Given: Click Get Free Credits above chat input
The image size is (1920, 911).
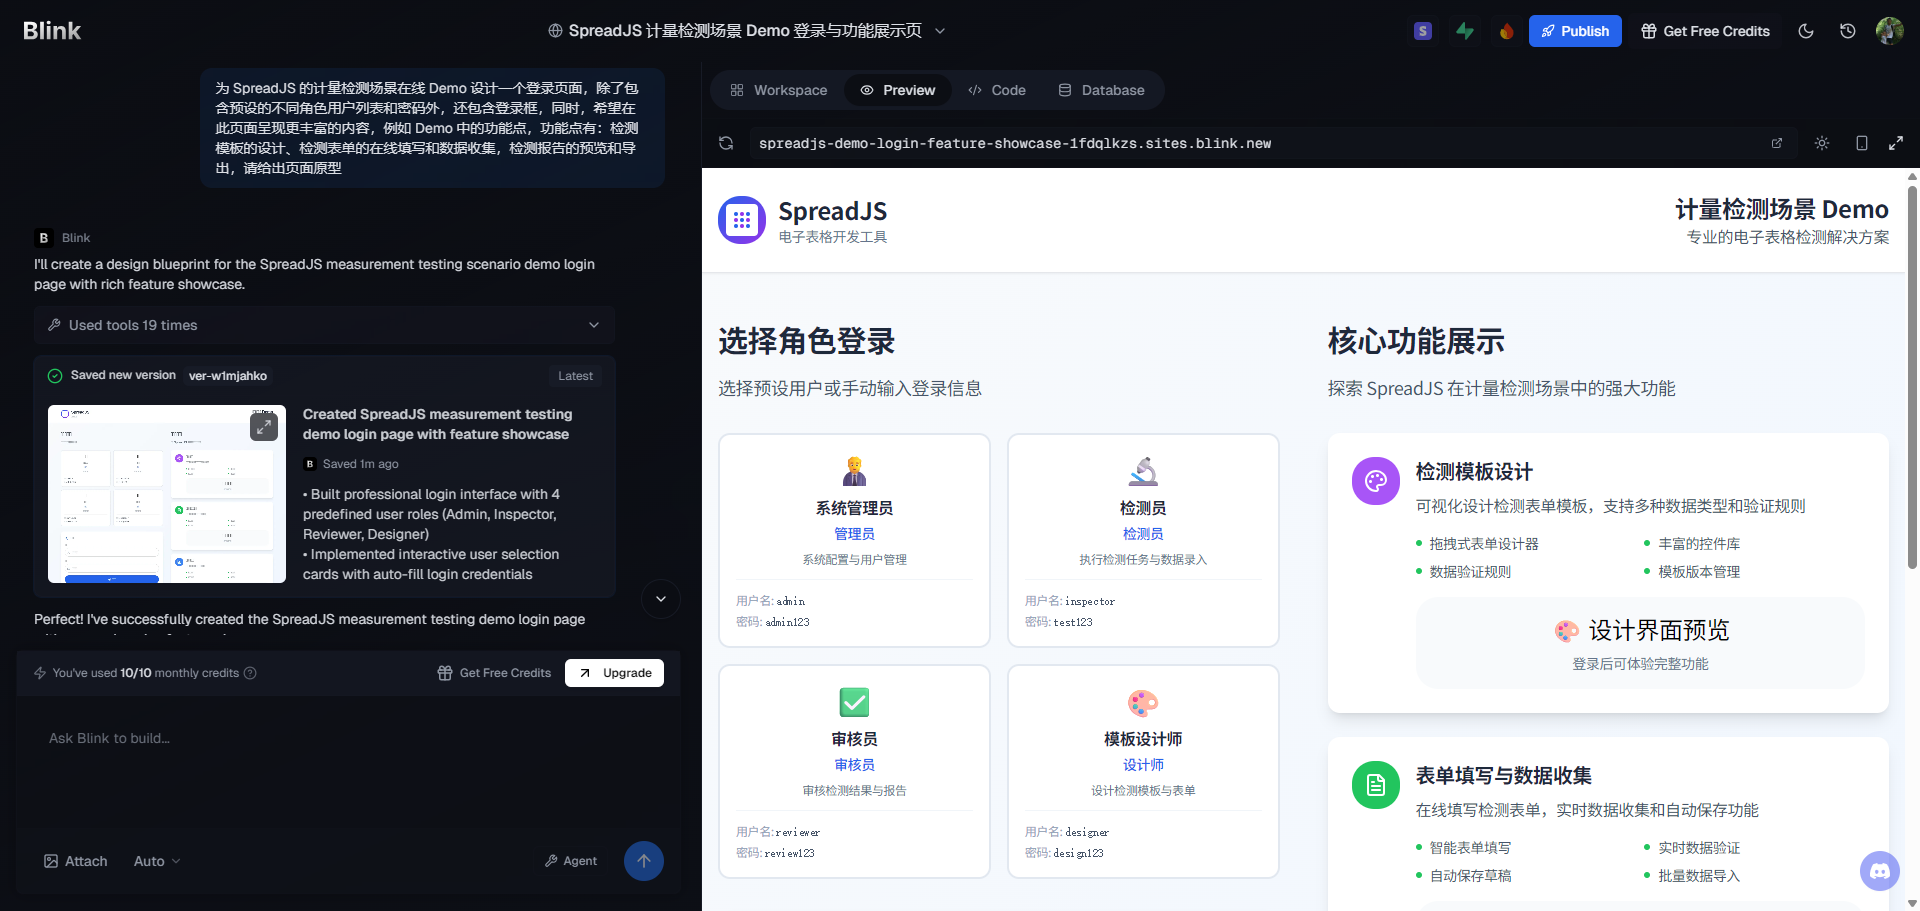Looking at the screenshot, I should pos(495,673).
